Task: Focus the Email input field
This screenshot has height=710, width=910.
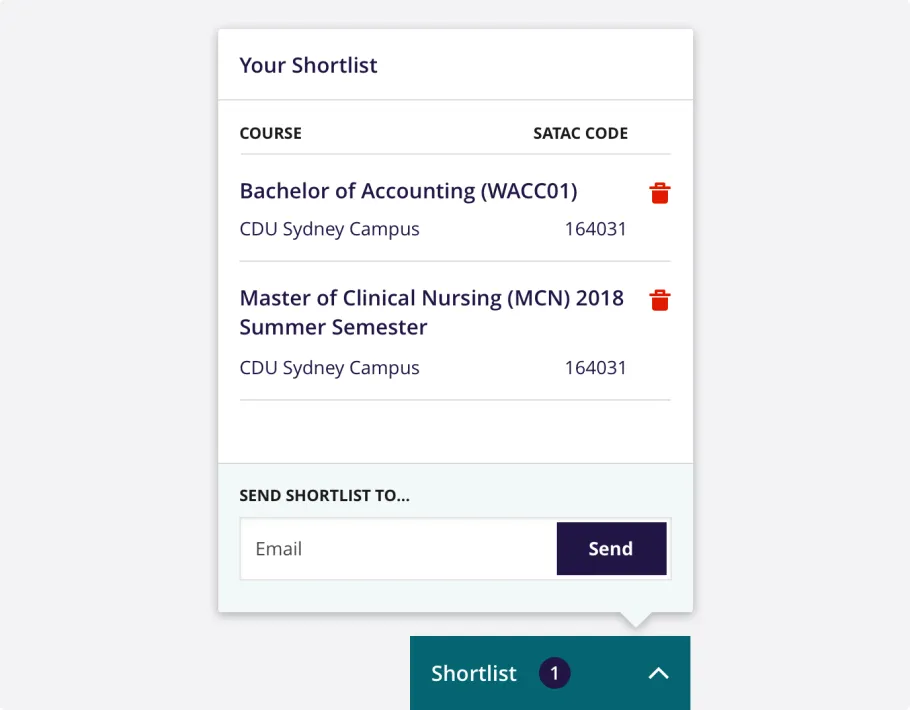Action: tap(398, 548)
